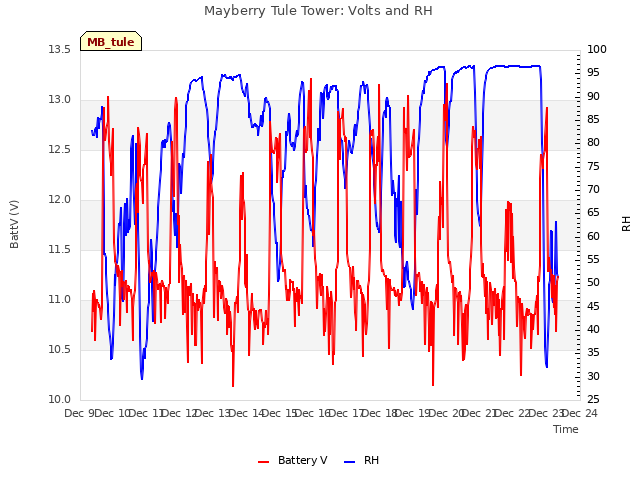The height and width of the screenshot is (480, 640).
Task: Click the 80 tick on the right RH axis
Action: (593, 142)
